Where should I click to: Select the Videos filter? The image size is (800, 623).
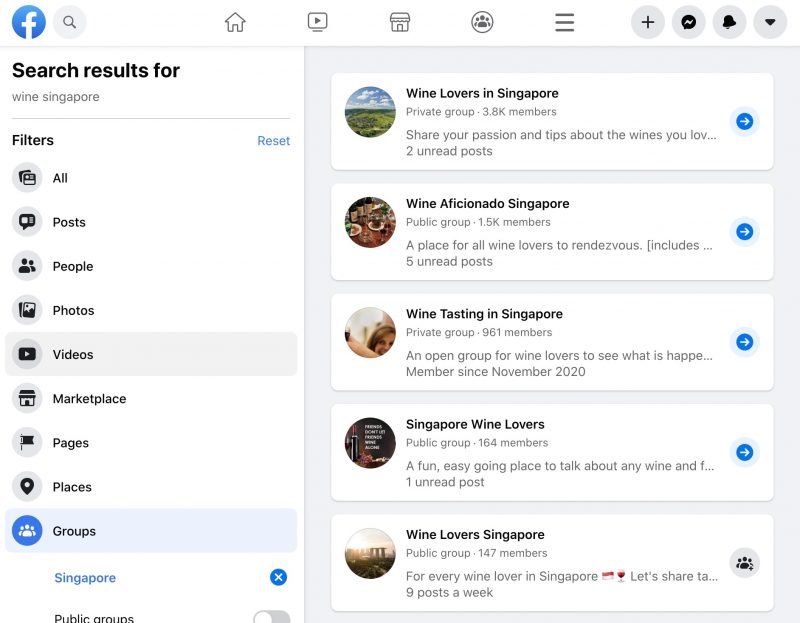pyautogui.click(x=151, y=354)
